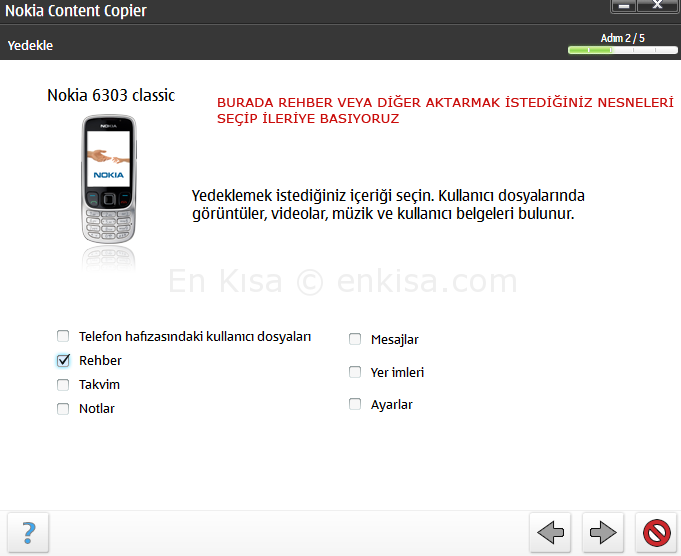
Task: Click the Mesajlar label text
Action: point(395,340)
